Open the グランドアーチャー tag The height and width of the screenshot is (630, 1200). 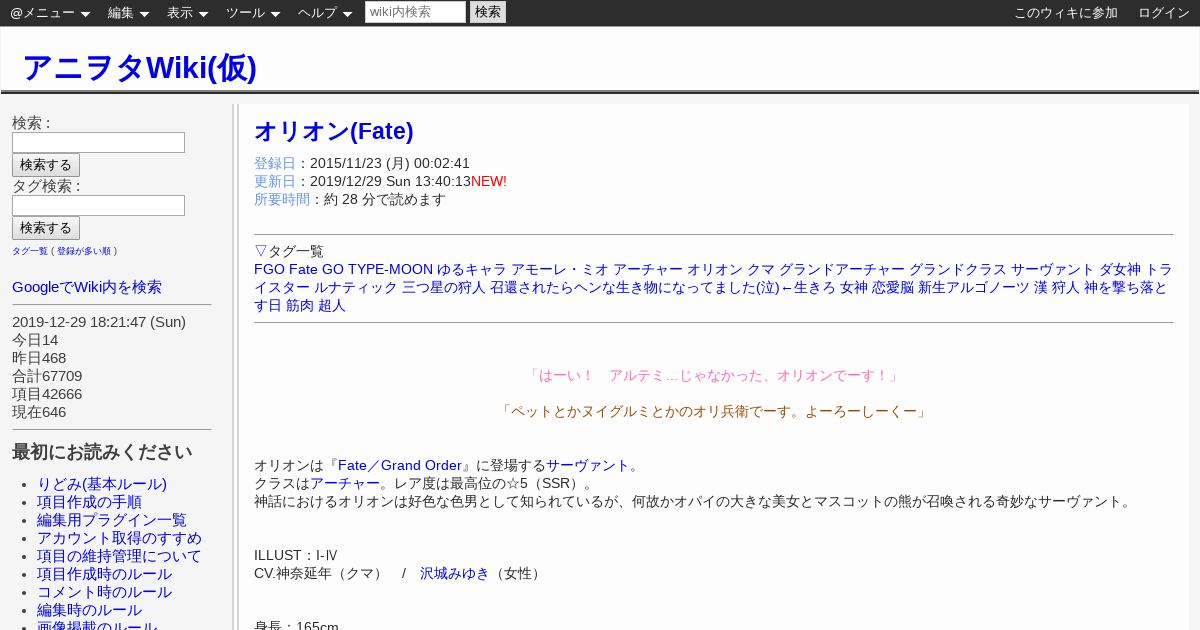pos(842,269)
